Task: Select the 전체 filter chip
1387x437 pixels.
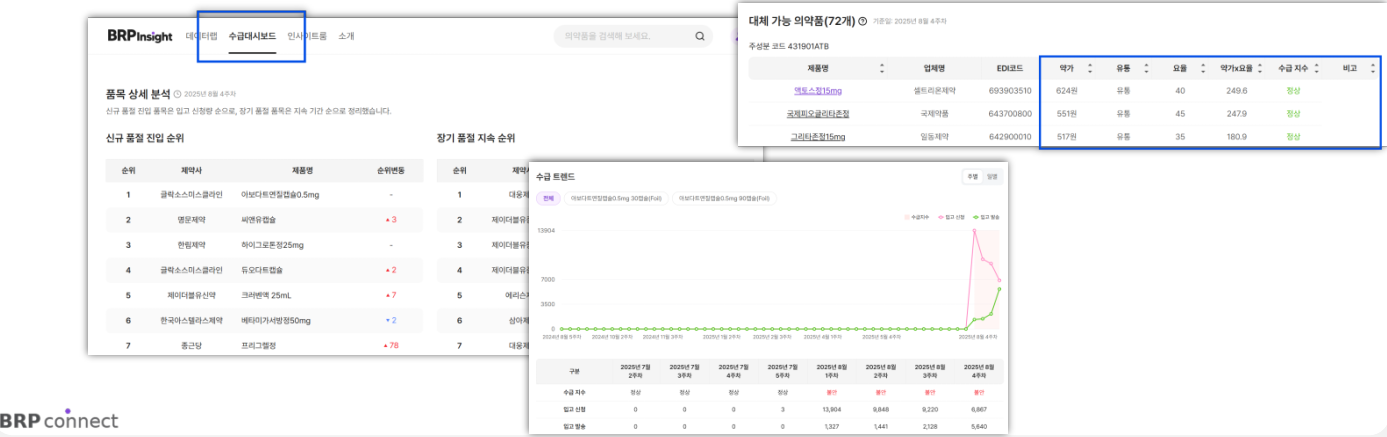Action: [x=548, y=198]
